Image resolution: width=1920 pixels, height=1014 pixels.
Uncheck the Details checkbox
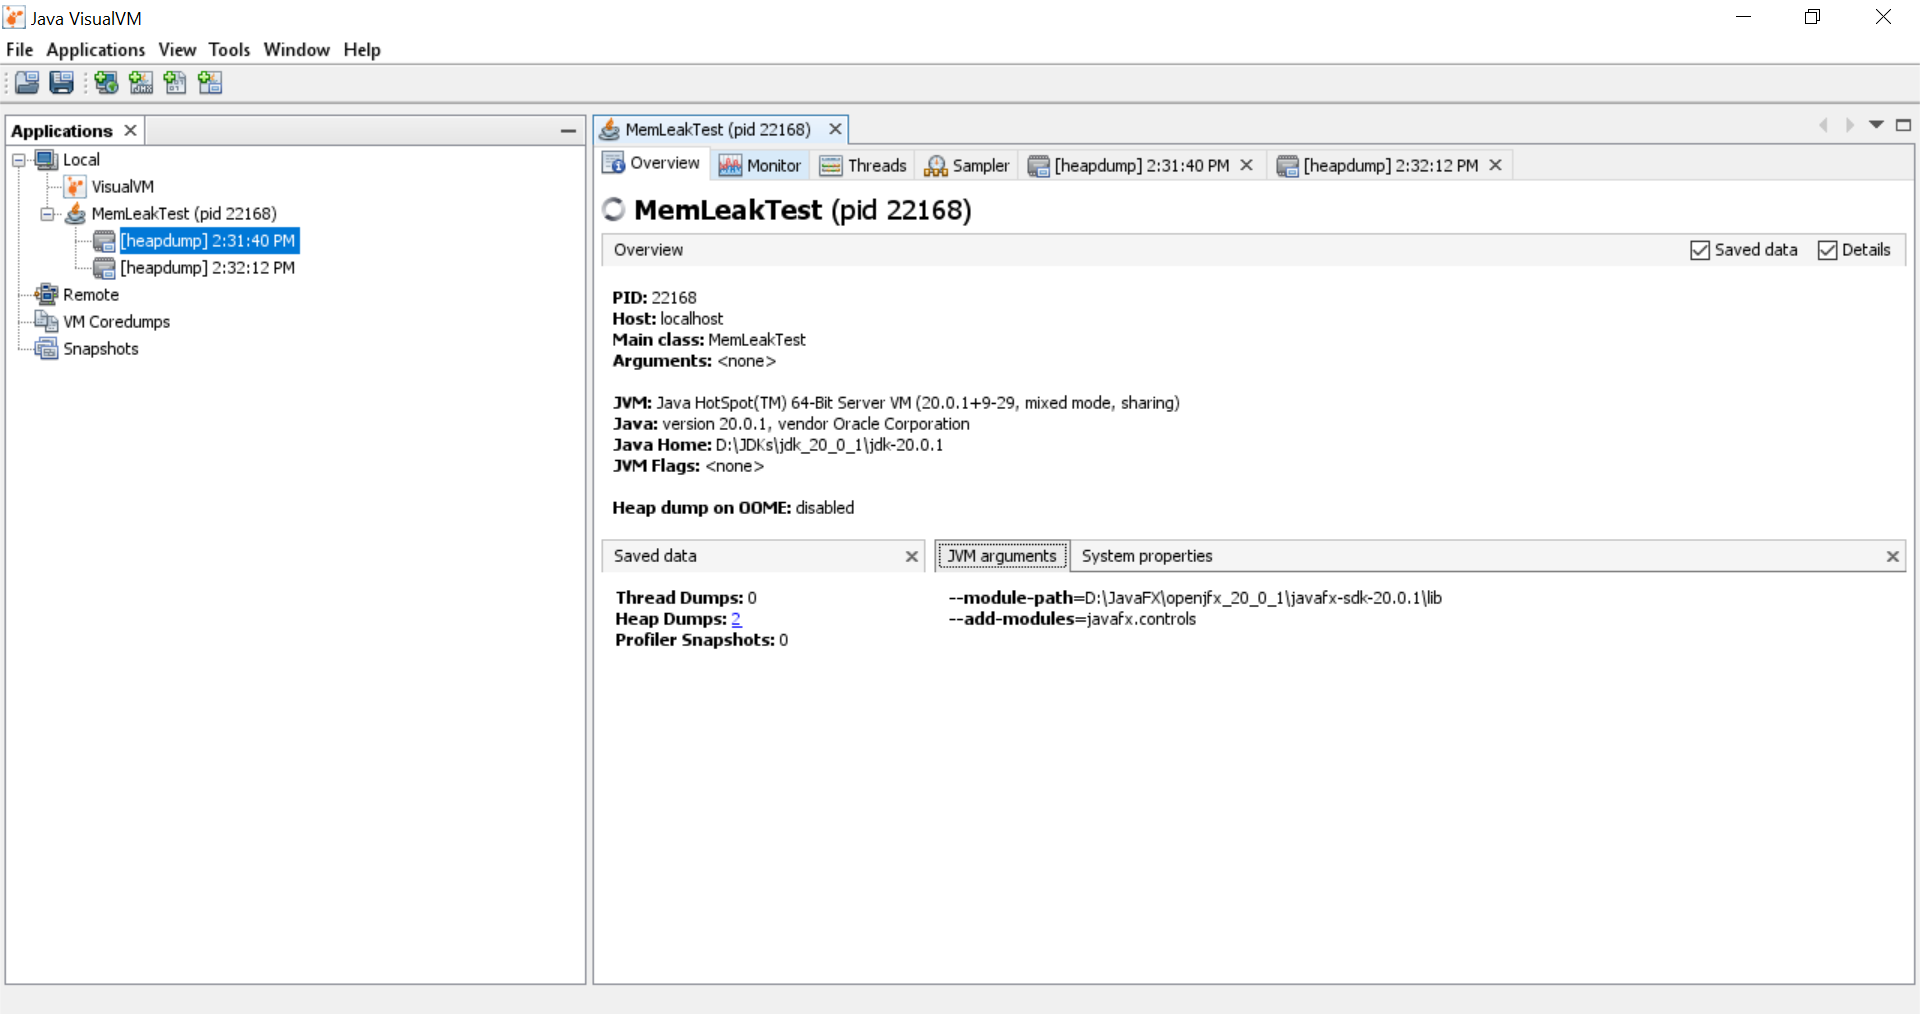click(1827, 250)
